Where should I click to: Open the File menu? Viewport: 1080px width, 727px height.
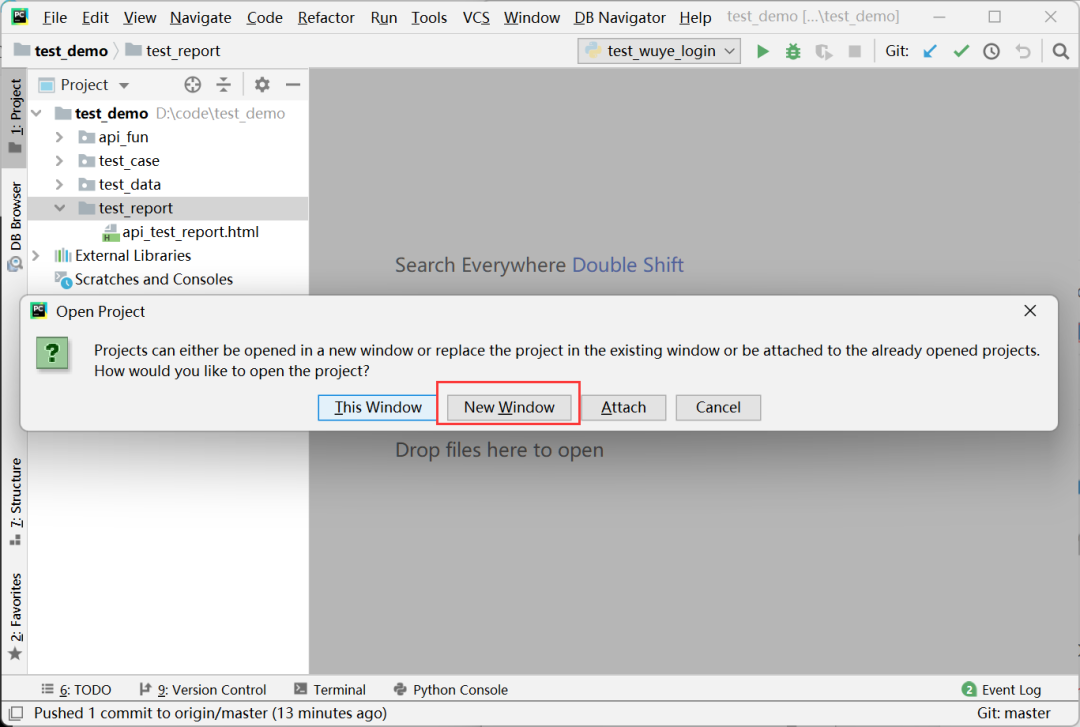pyautogui.click(x=54, y=17)
